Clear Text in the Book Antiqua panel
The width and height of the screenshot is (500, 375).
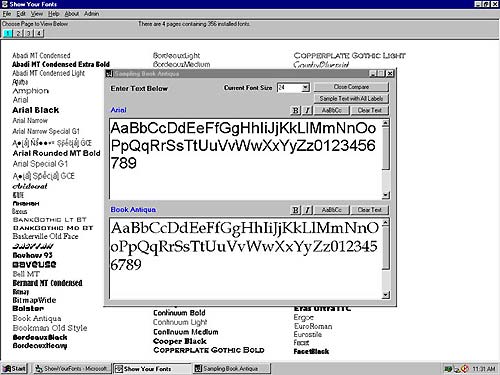(x=370, y=210)
